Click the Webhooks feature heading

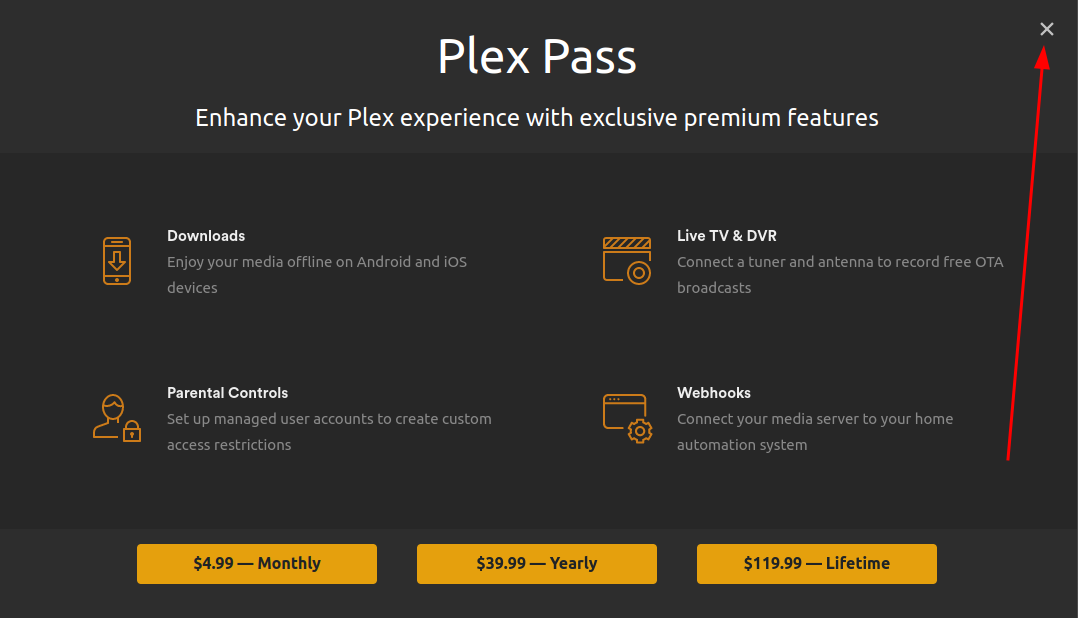[x=714, y=392]
